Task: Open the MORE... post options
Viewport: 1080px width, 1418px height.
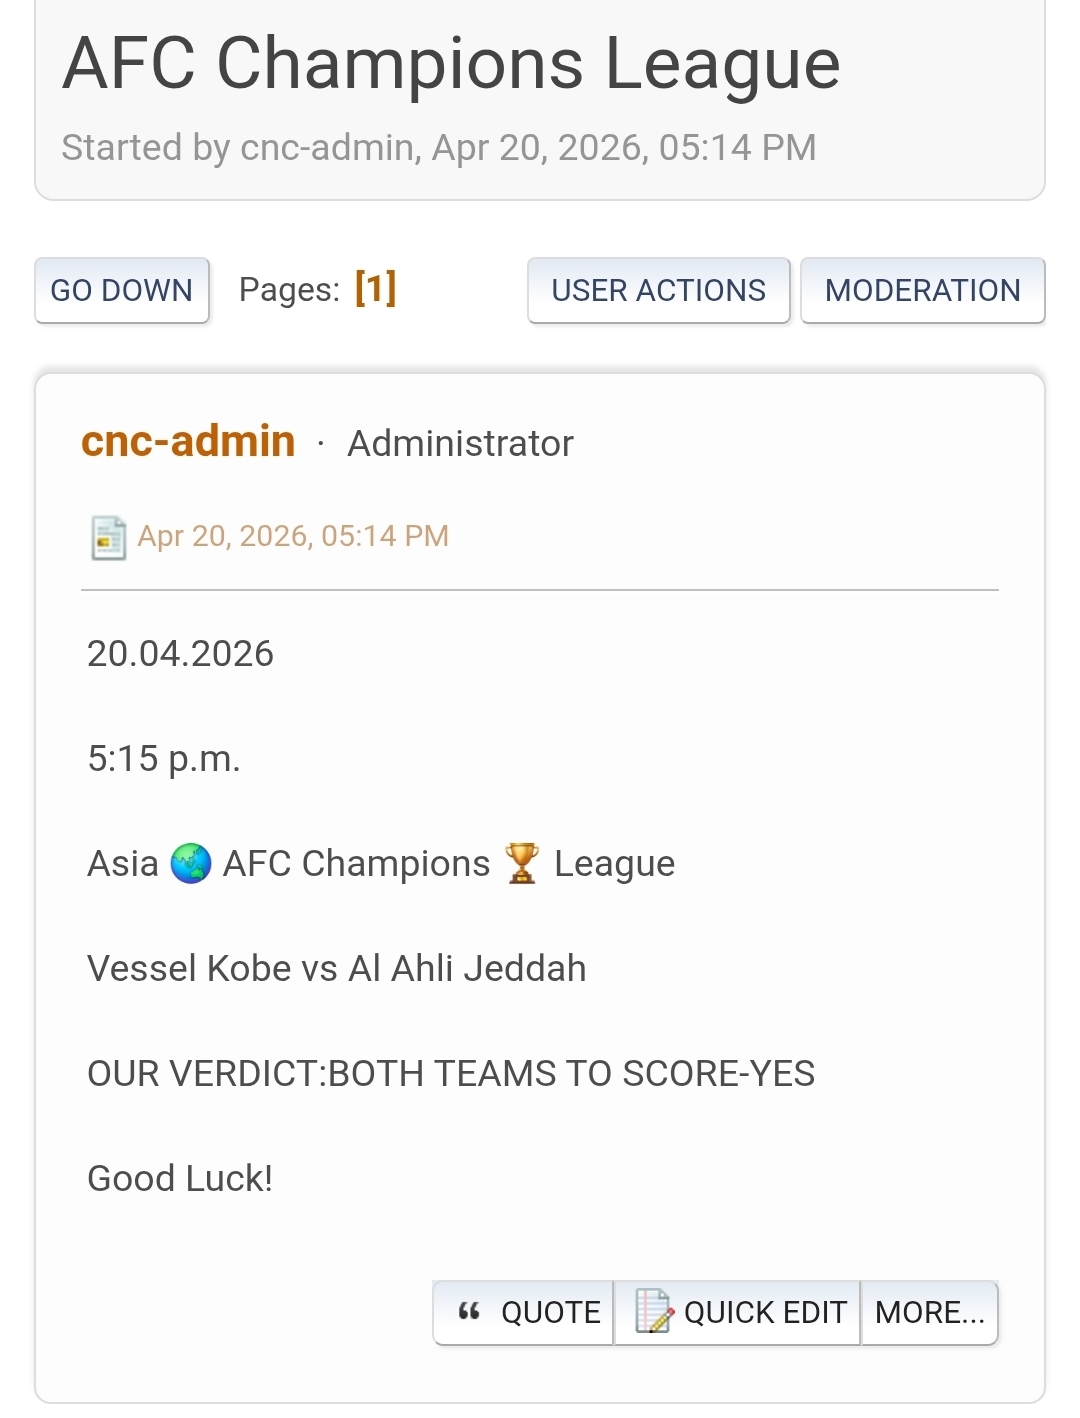Action: click(x=929, y=1312)
